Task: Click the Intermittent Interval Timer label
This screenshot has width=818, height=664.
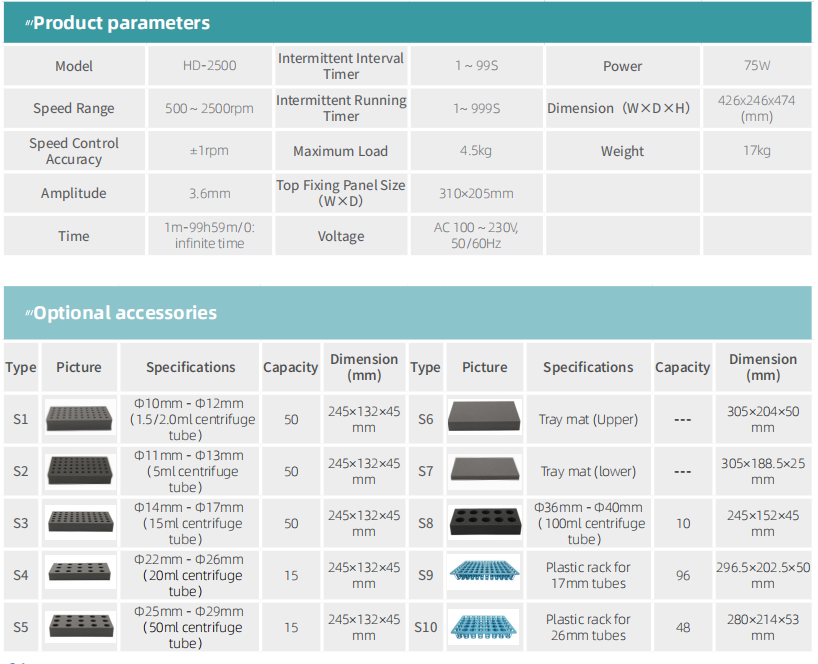Action: click(340, 66)
